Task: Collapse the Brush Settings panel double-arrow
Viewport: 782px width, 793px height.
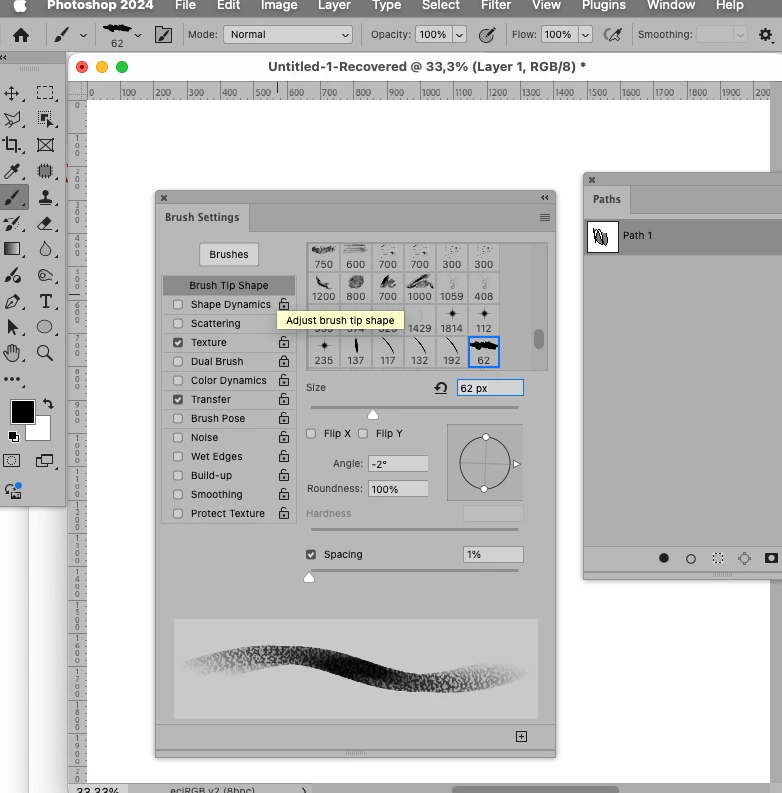Action: click(545, 197)
